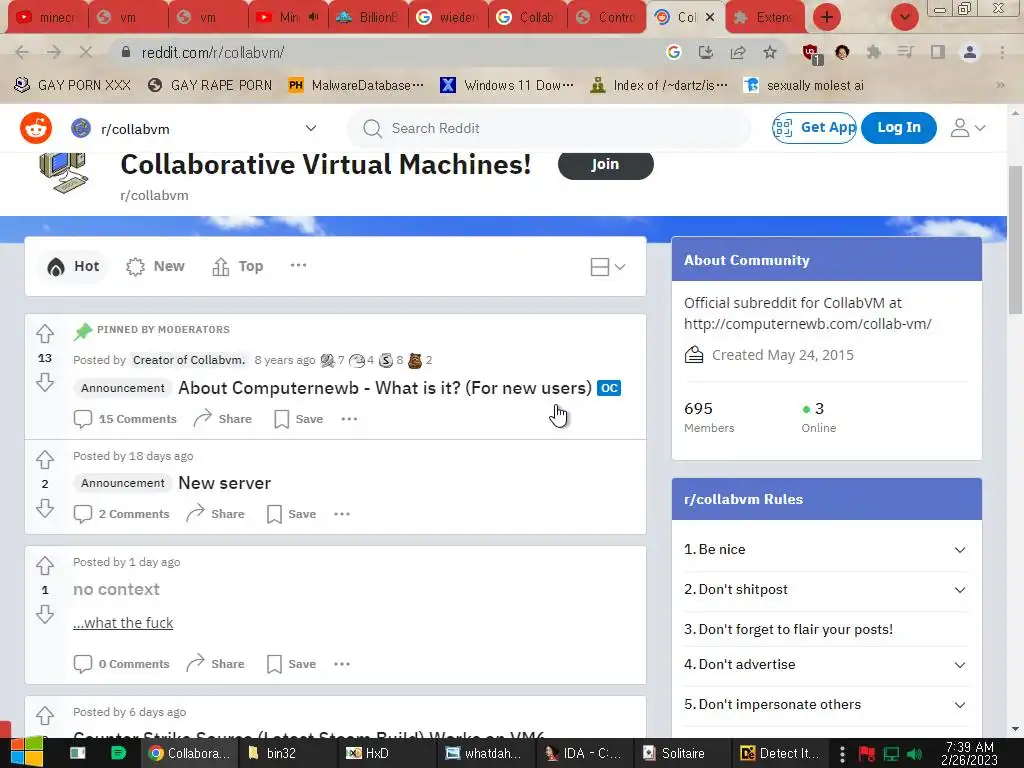The height and width of the screenshot is (768, 1024).
Task: Open the uBlock Origin extension icon
Action: (812, 53)
